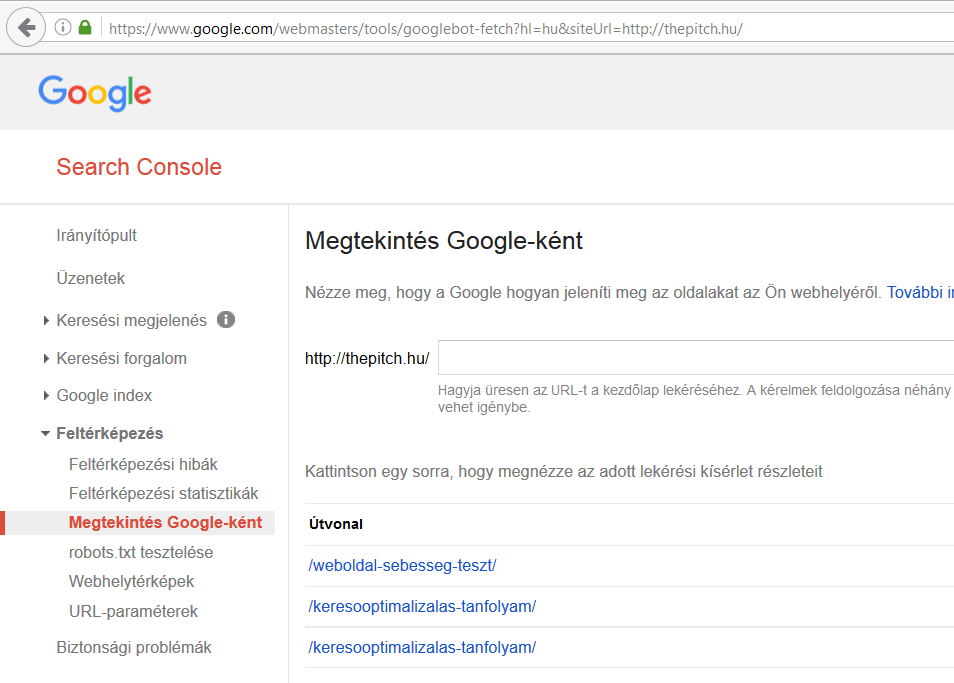
Task: Focus the URL path input after thepitch.hu/
Action: (695, 358)
